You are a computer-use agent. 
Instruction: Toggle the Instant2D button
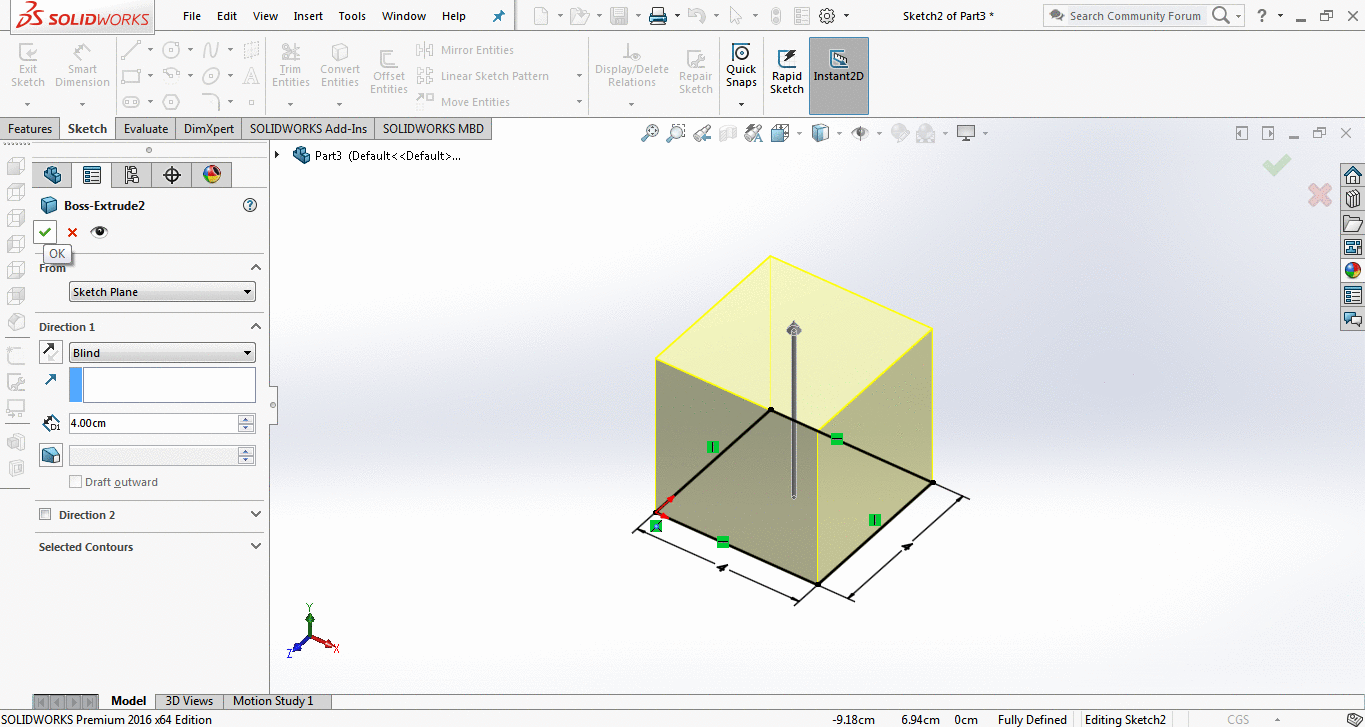point(839,75)
